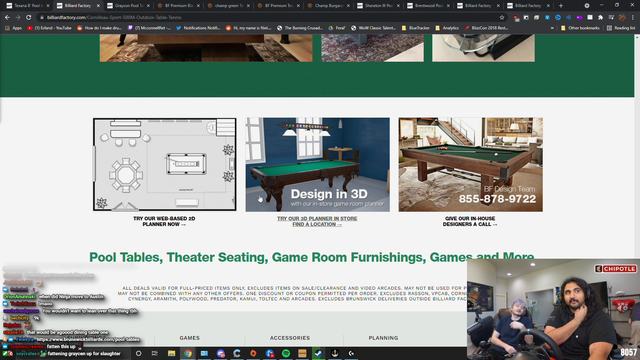Click 'Try our 3D planner in store' link
Viewport: 640px width, 360px height.
coord(317,221)
